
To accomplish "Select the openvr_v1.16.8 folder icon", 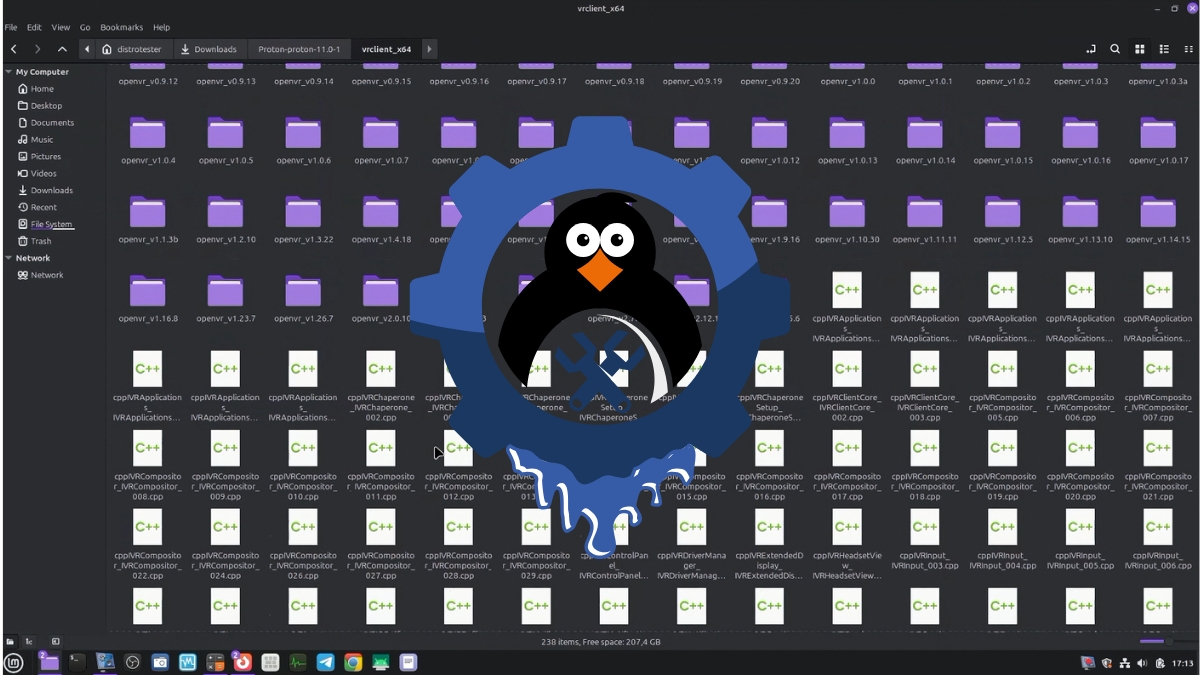I will pyautogui.click(x=147, y=291).
